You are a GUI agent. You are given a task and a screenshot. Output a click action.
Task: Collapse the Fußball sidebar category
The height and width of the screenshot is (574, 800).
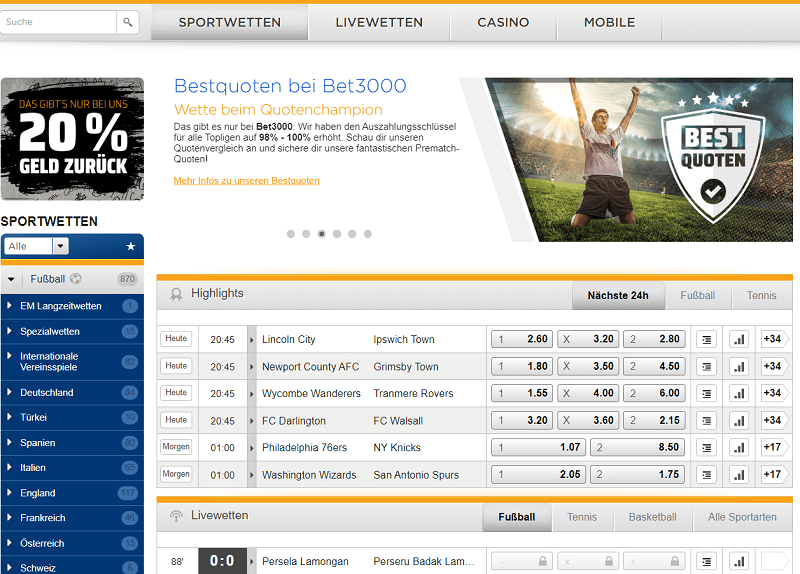[x=11, y=279]
